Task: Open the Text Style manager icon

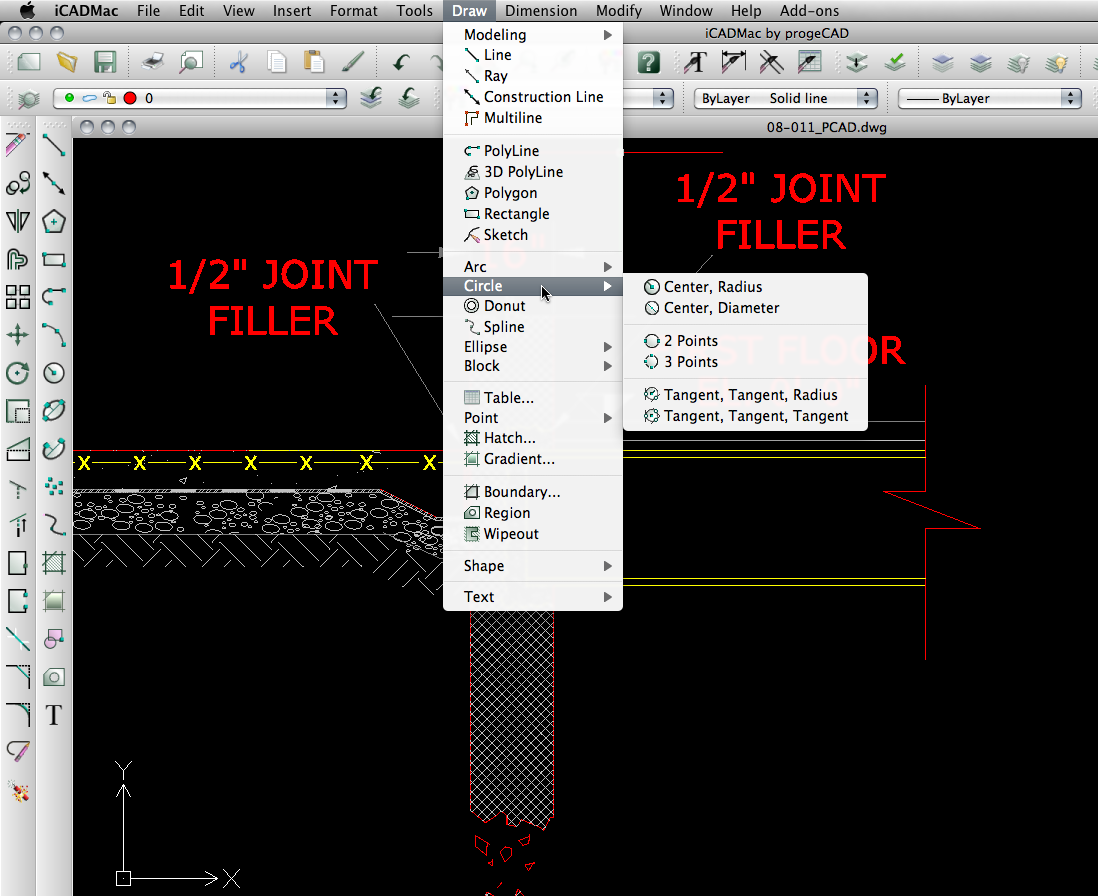Action: click(695, 62)
